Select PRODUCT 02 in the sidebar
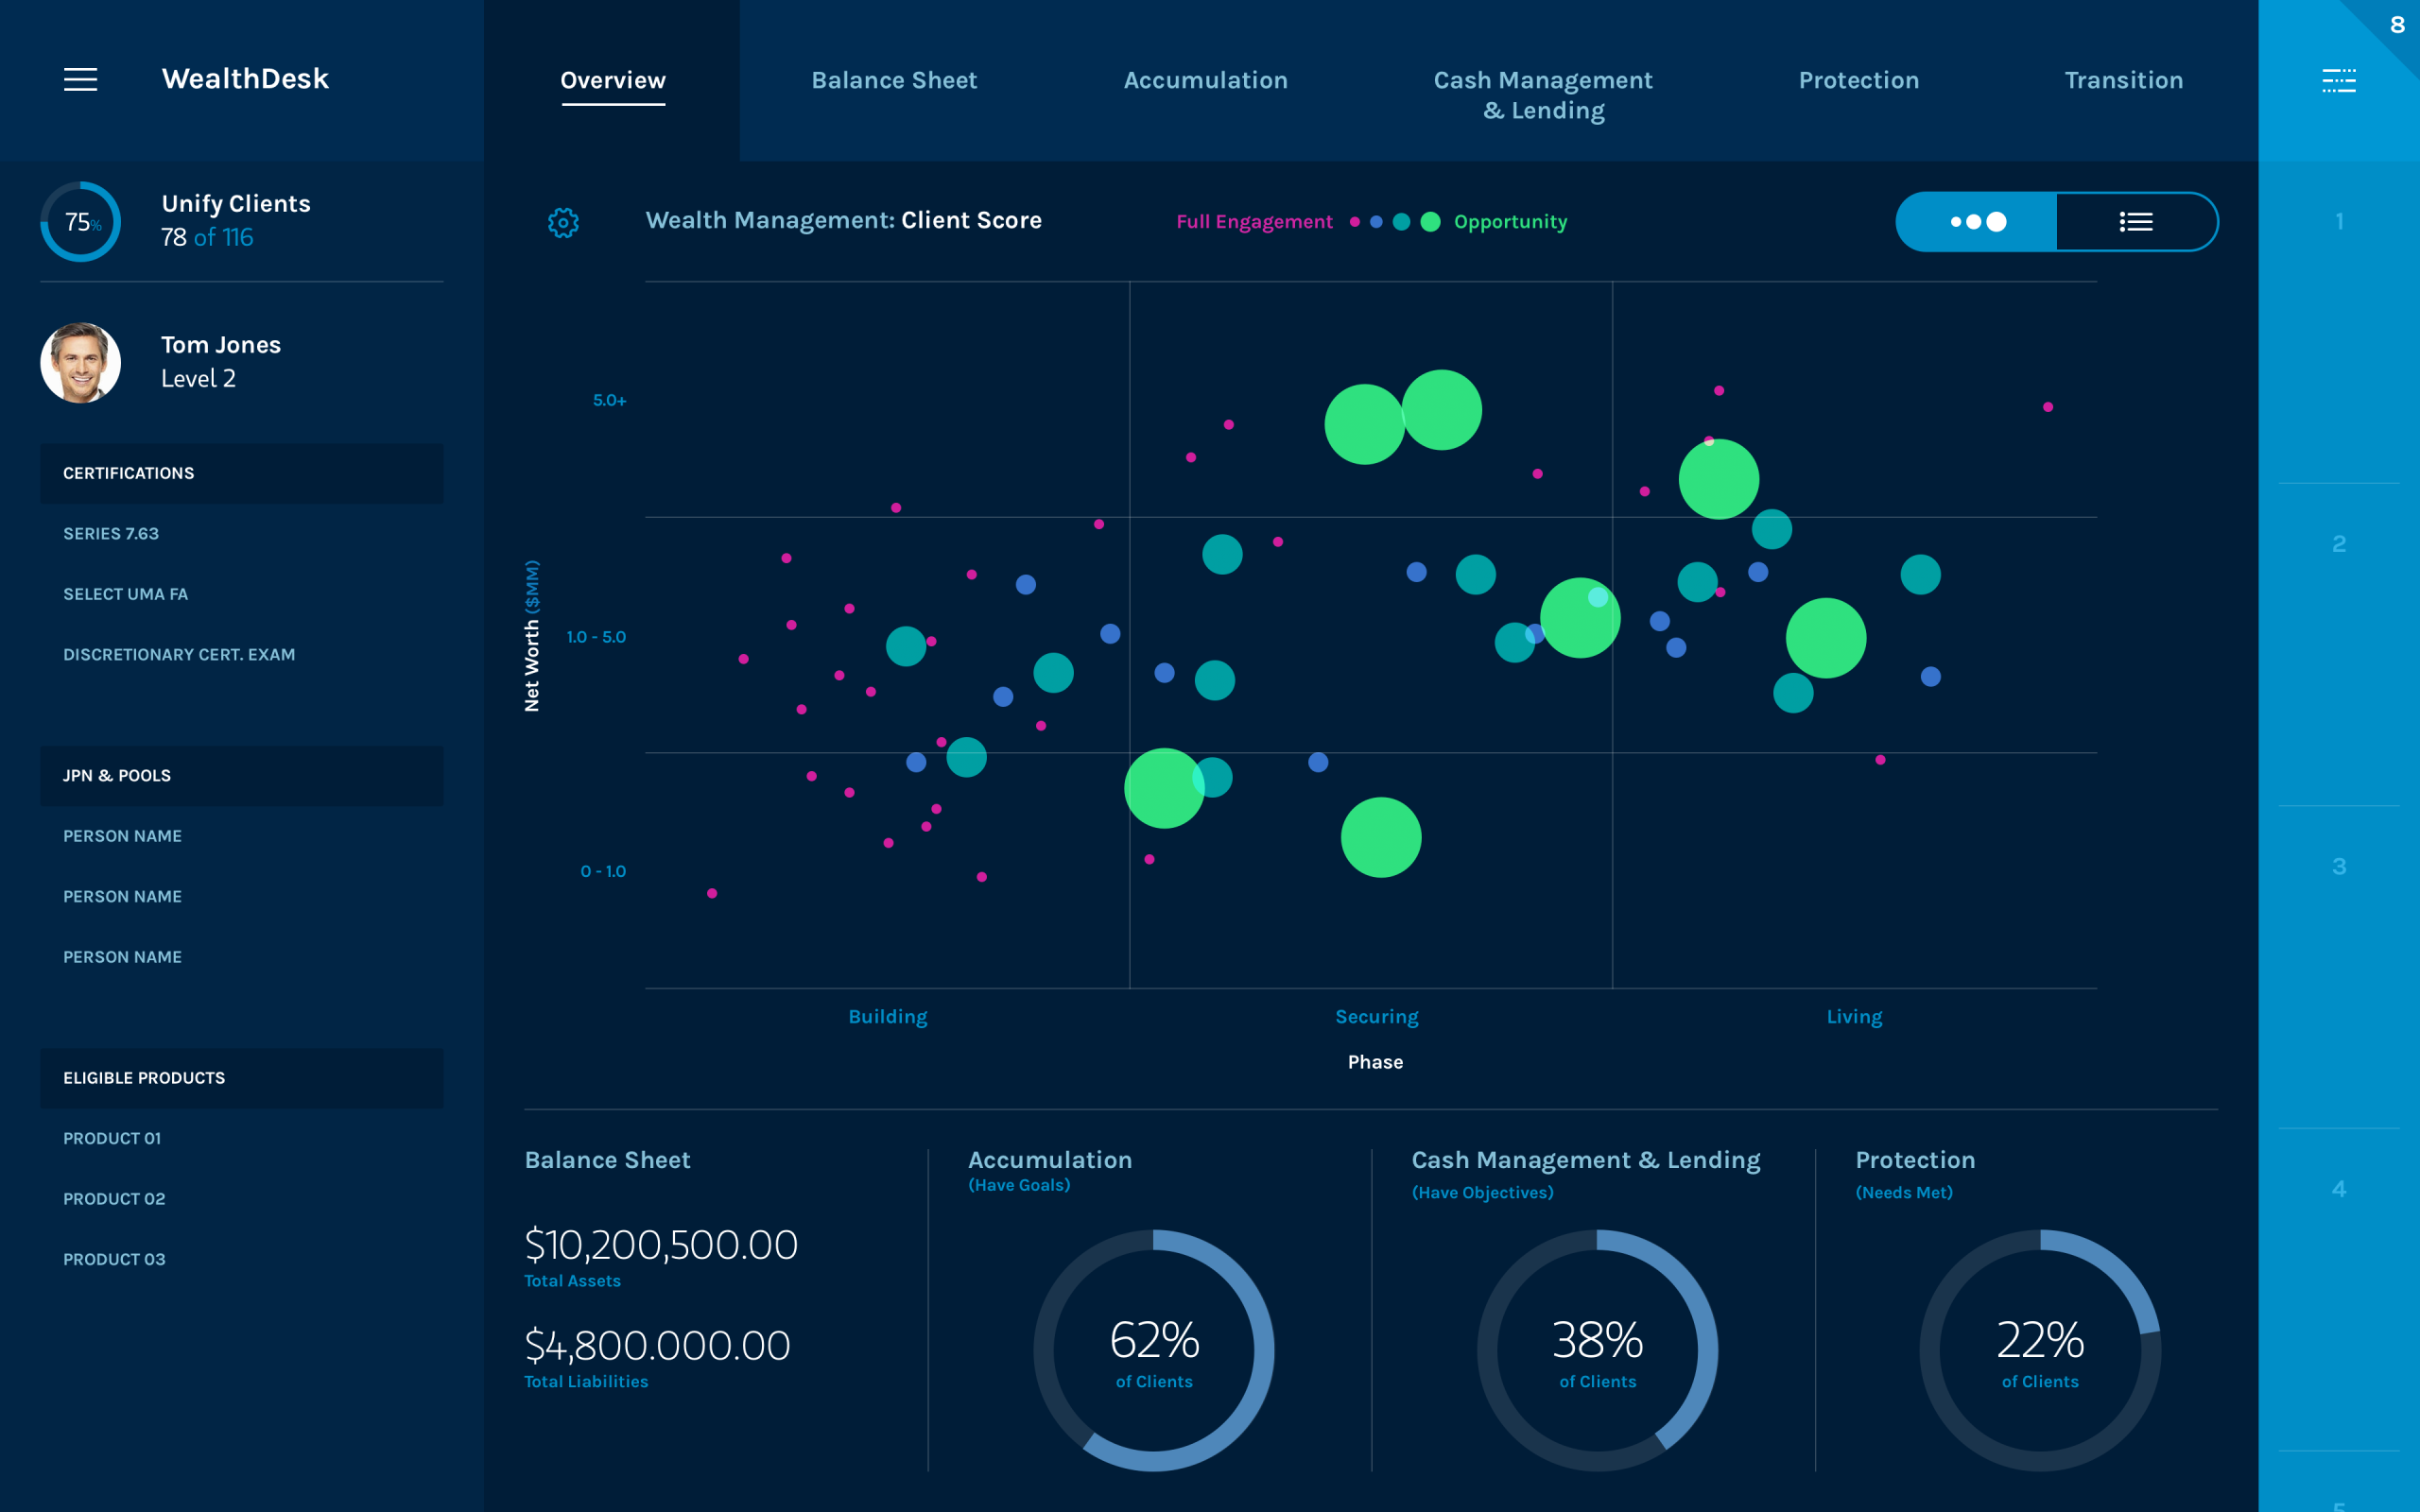Screen dimensions: 2420x1512 coord(114,1199)
